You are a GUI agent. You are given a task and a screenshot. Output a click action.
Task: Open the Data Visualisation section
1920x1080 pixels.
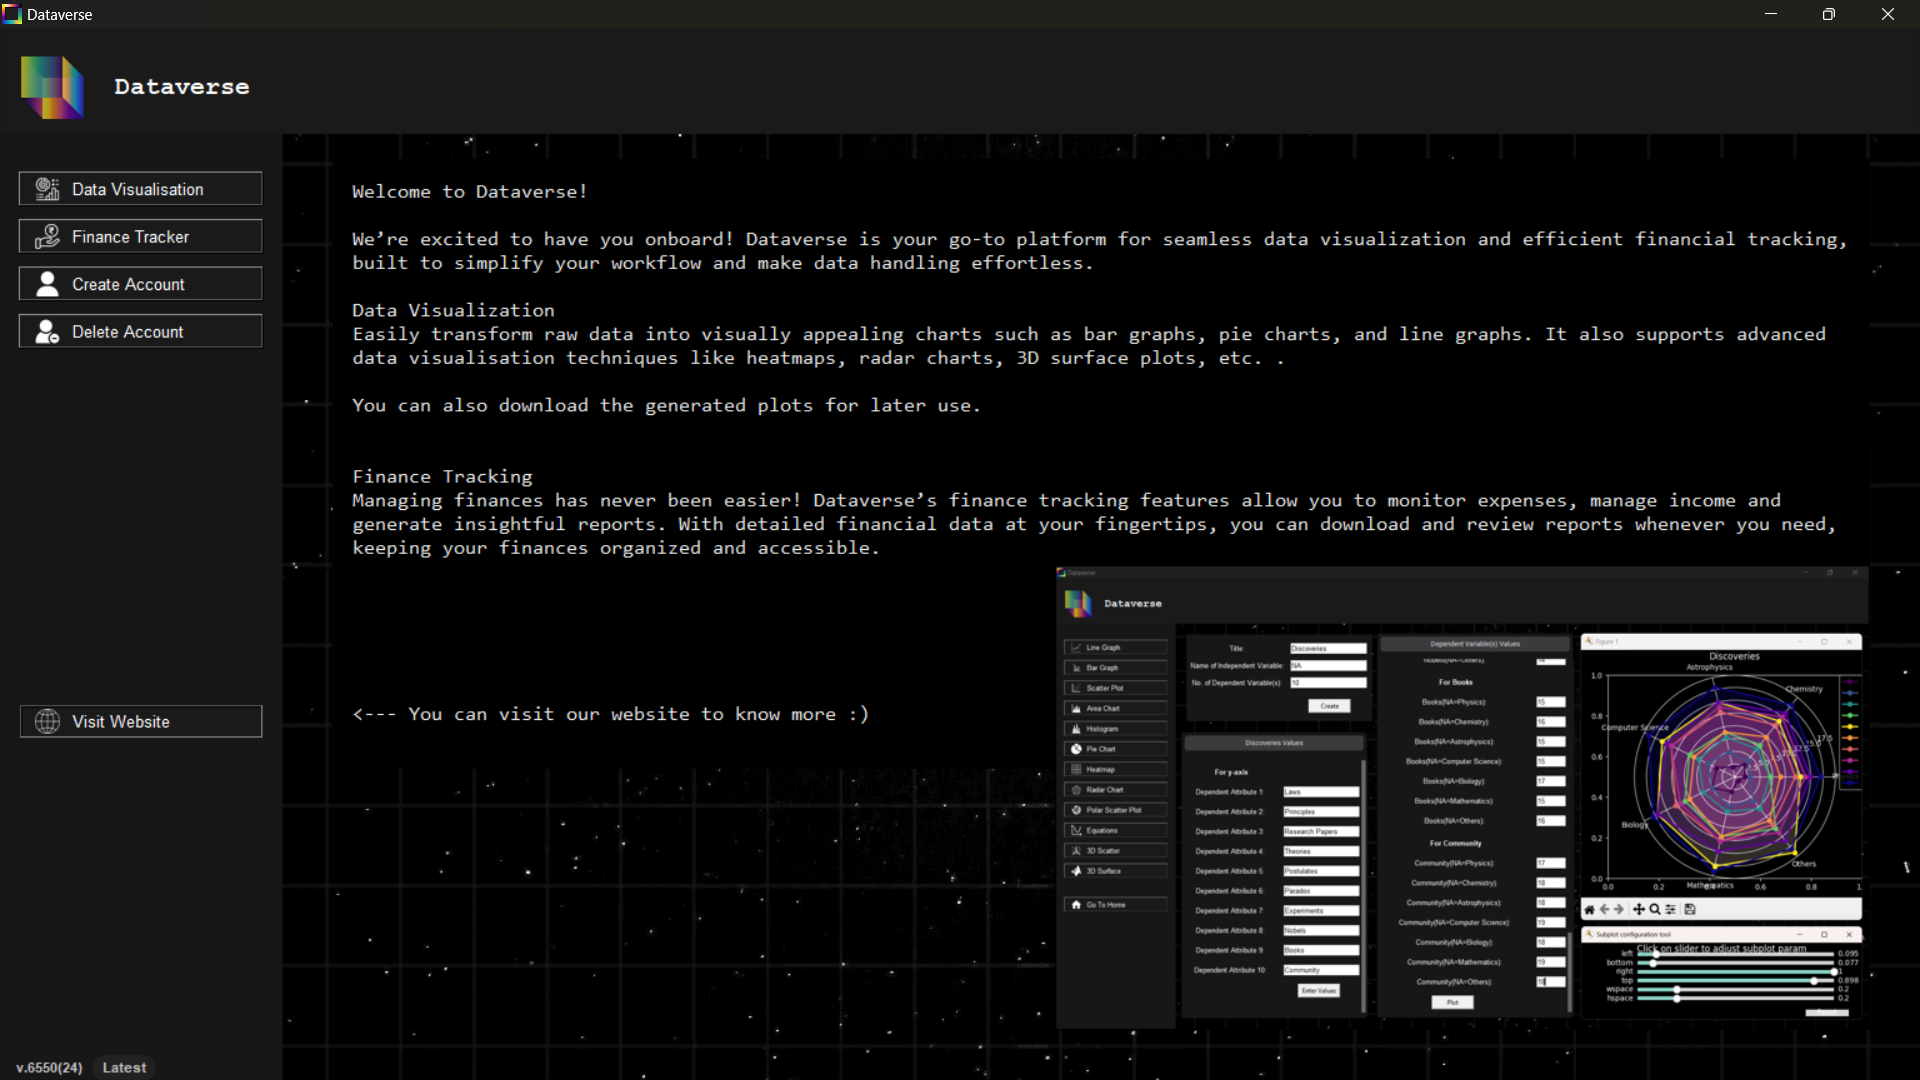pyautogui.click(x=140, y=189)
